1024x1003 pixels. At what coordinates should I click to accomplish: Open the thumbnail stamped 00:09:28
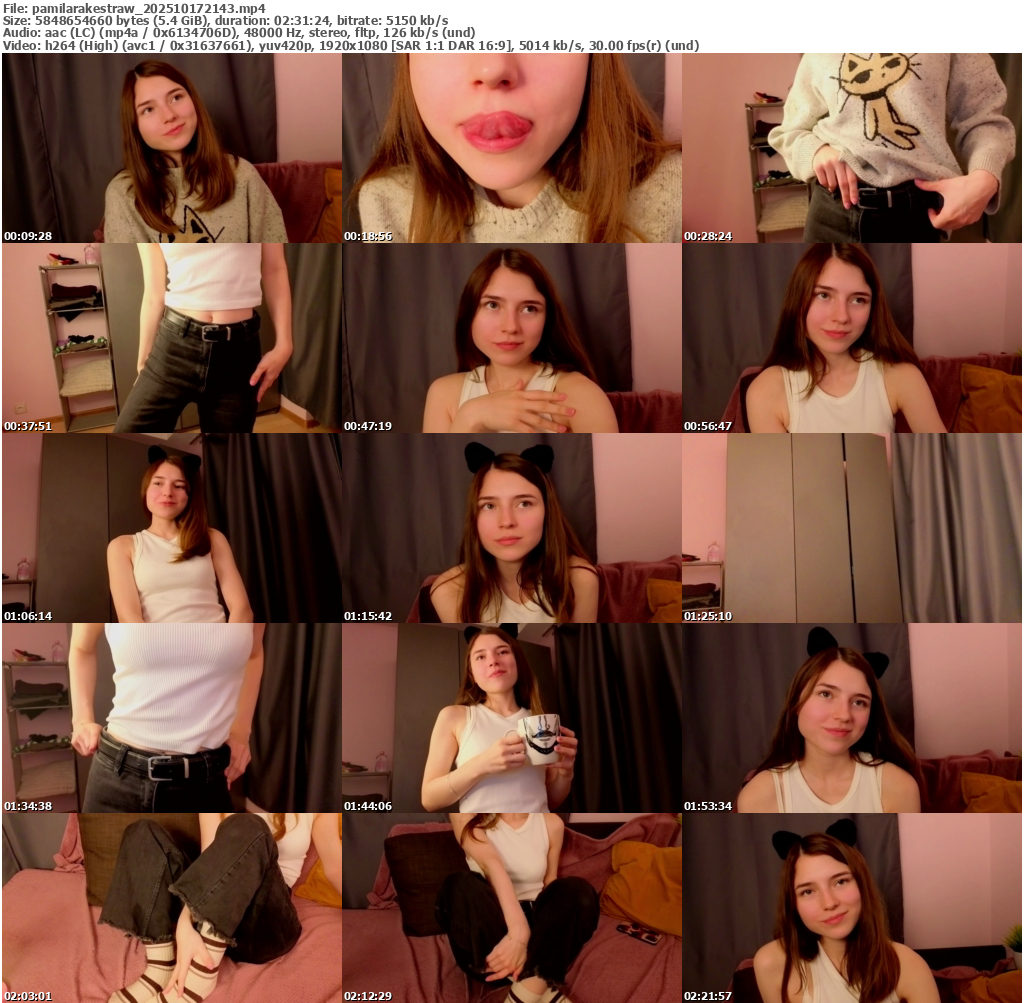click(172, 148)
